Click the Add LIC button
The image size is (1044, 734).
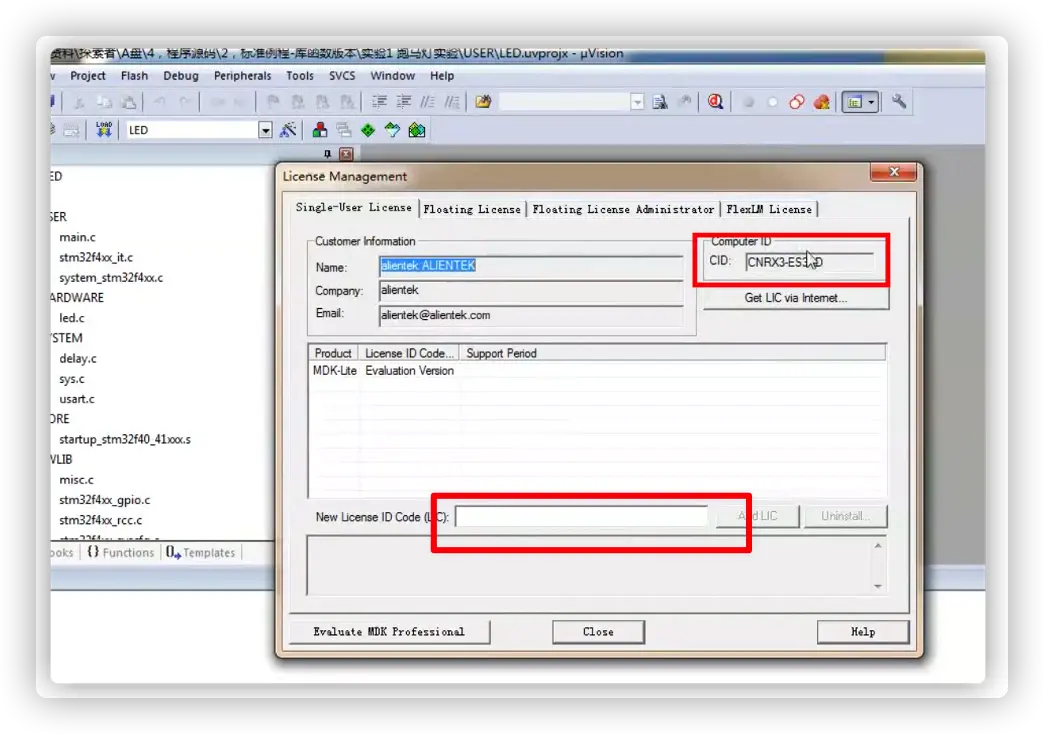758,516
